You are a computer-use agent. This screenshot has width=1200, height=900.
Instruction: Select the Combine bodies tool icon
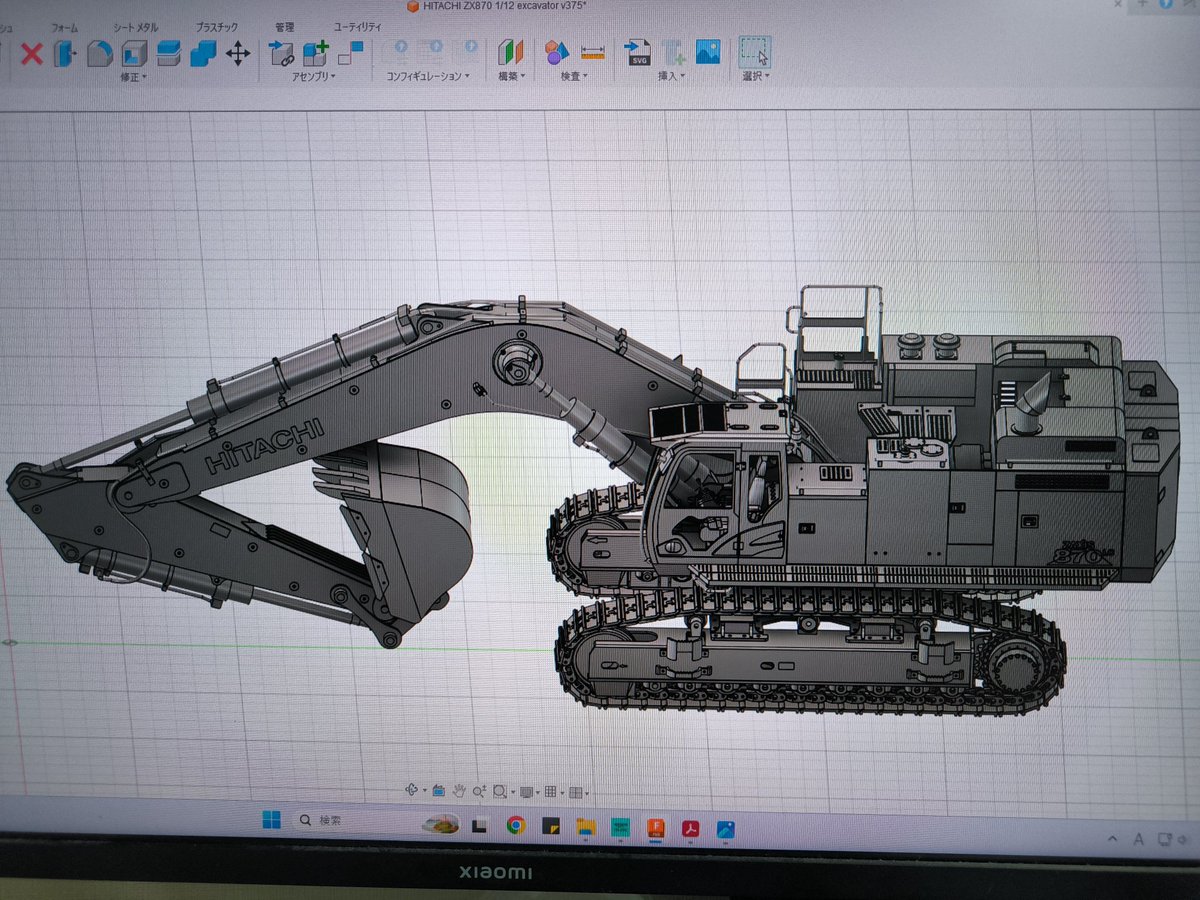pyautogui.click(x=203, y=53)
